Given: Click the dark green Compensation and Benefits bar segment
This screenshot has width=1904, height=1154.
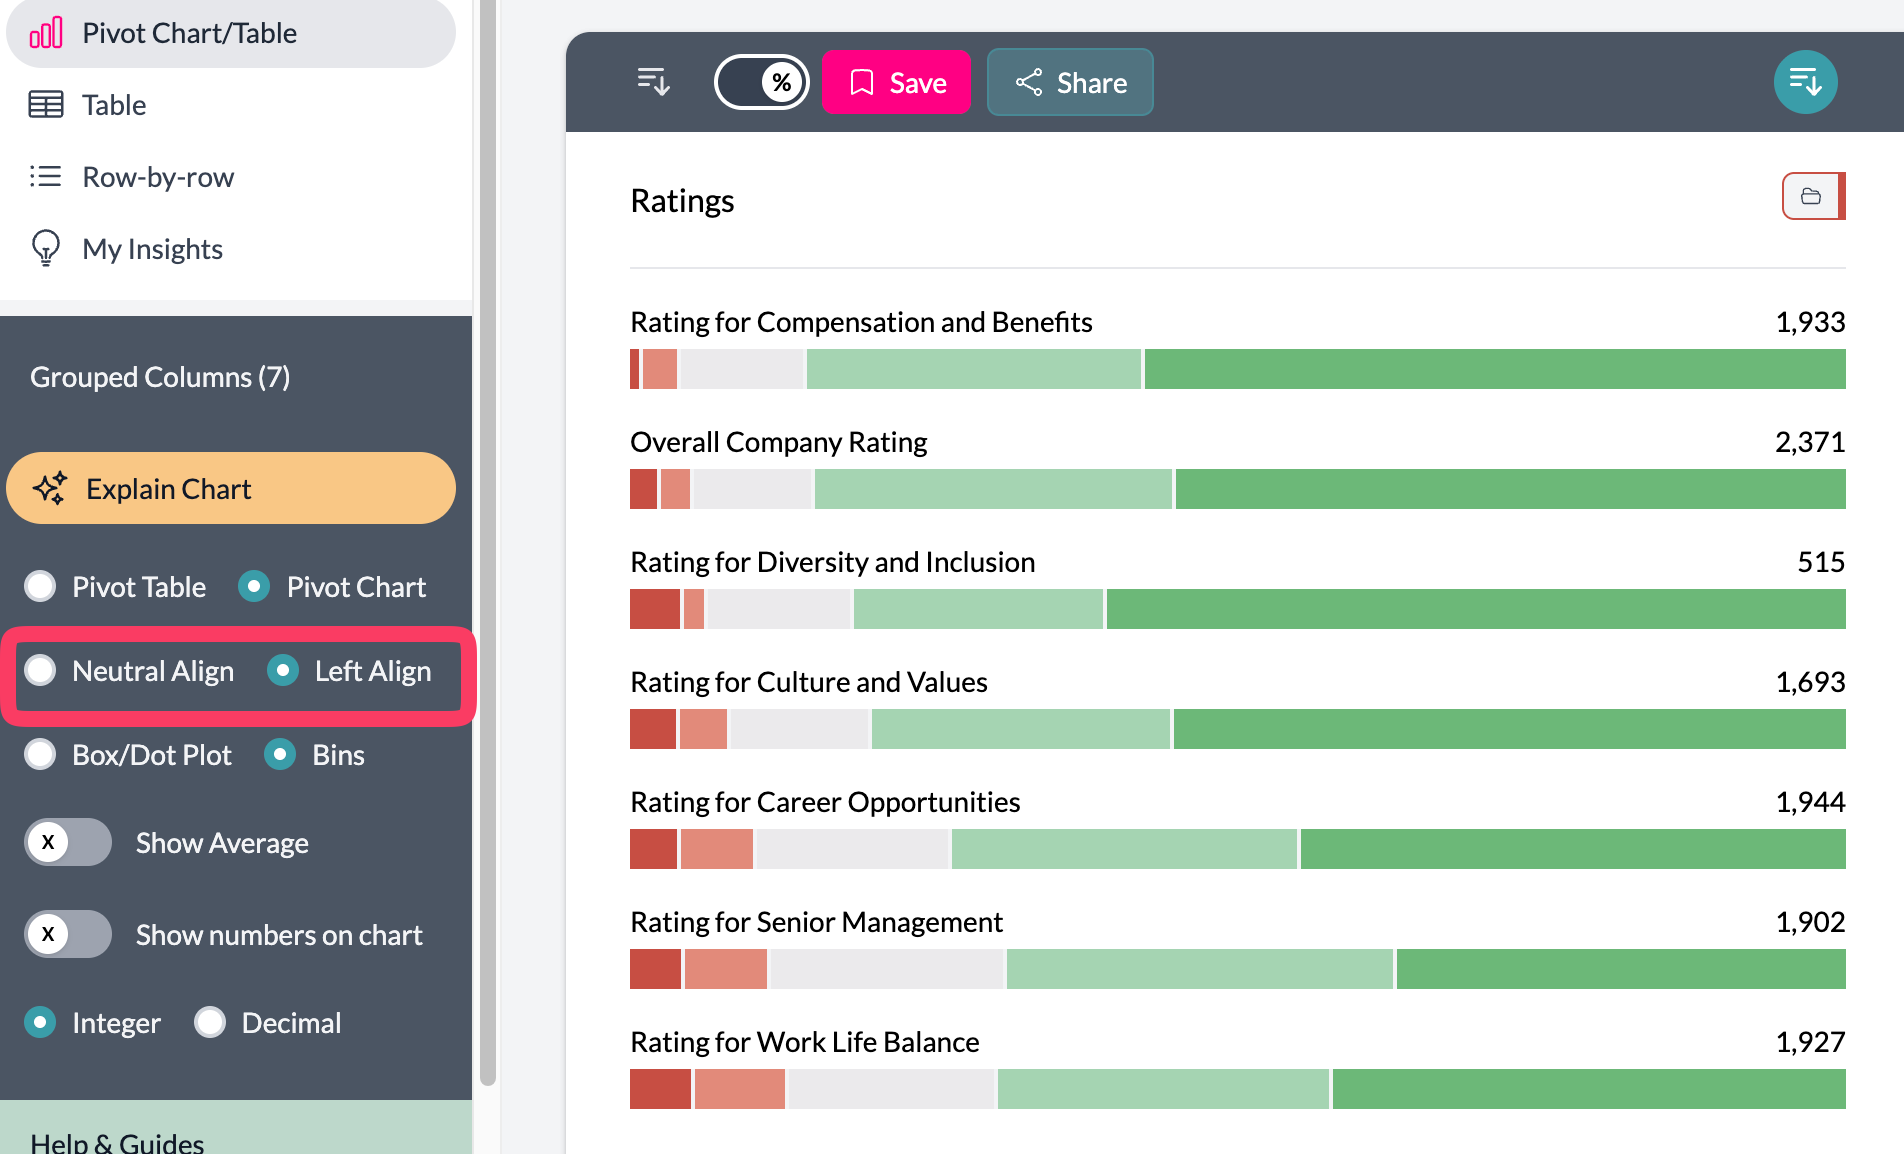Looking at the screenshot, I should (x=1494, y=369).
